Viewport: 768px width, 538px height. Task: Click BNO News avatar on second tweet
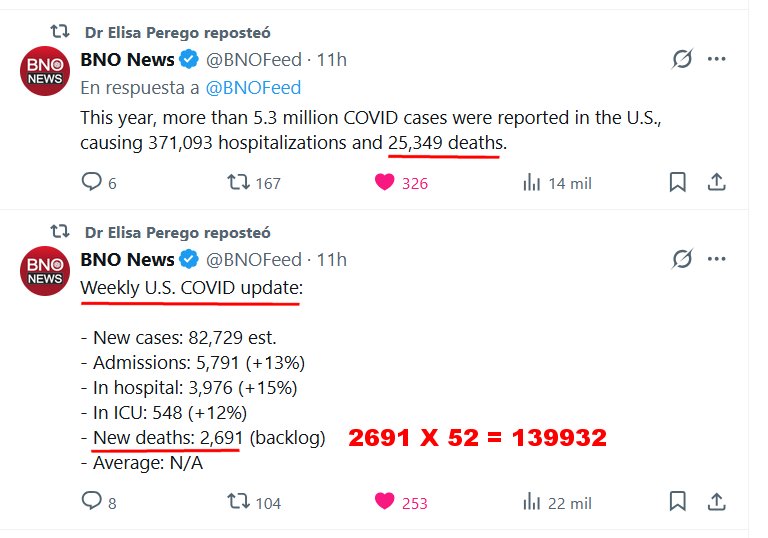[45, 270]
